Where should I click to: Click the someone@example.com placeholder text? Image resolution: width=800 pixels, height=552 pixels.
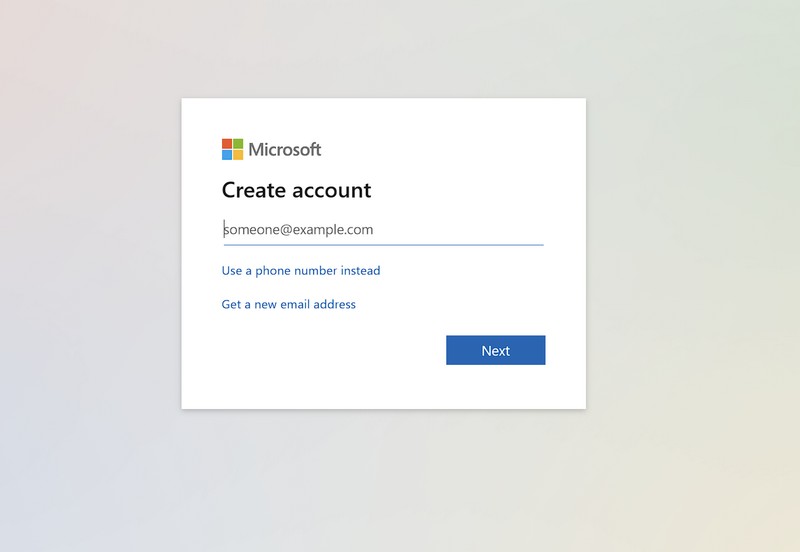[298, 229]
